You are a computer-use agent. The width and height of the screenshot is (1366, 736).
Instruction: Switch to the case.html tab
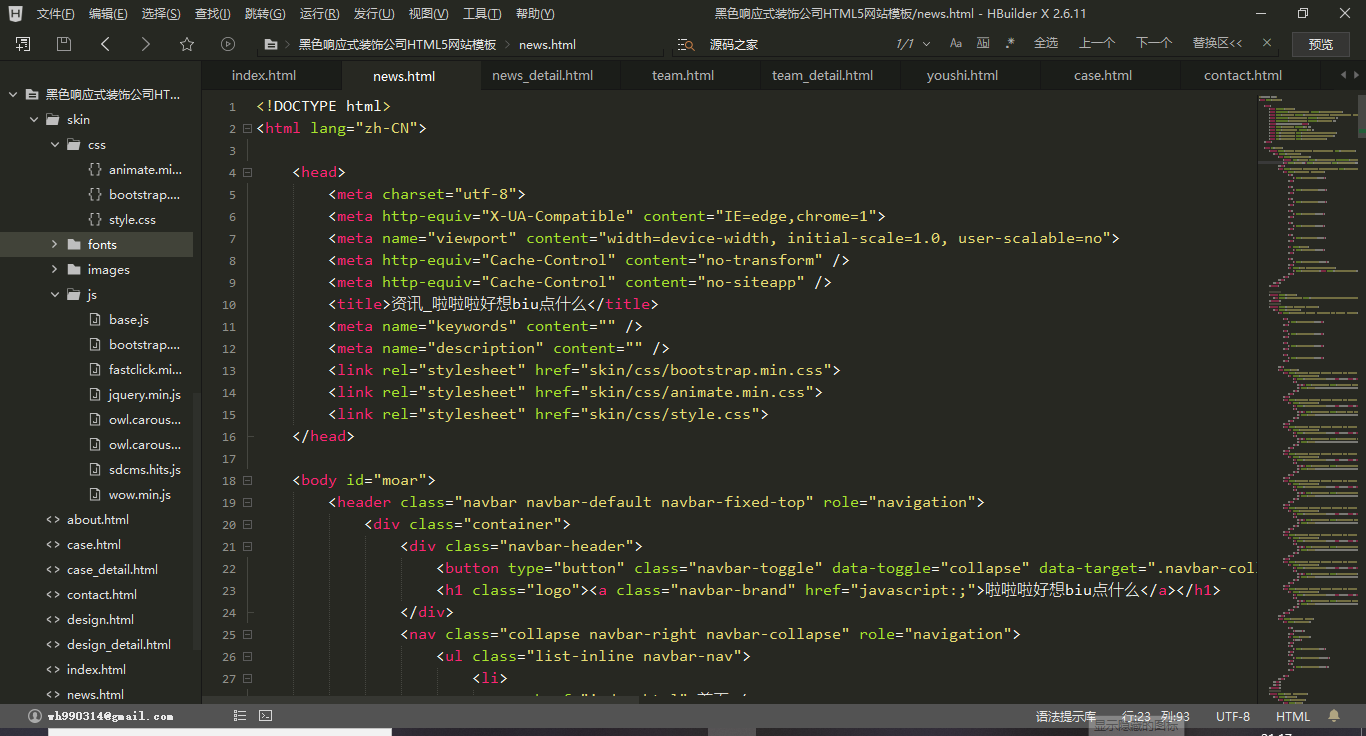1103,75
